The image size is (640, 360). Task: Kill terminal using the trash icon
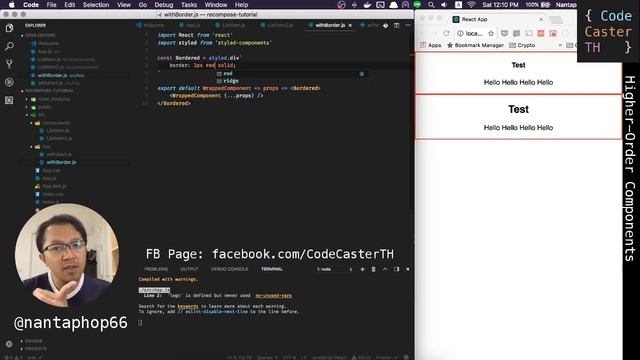pos(373,269)
